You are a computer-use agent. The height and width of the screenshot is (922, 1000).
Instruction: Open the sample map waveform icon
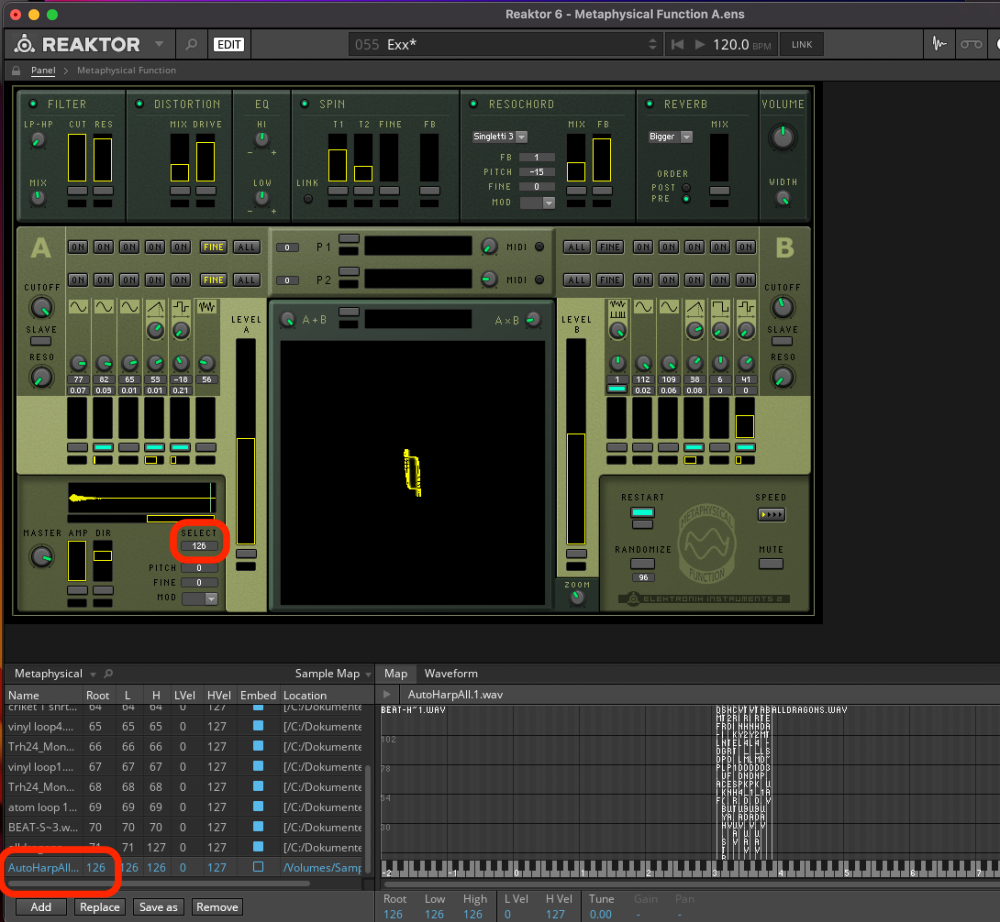tap(939, 44)
